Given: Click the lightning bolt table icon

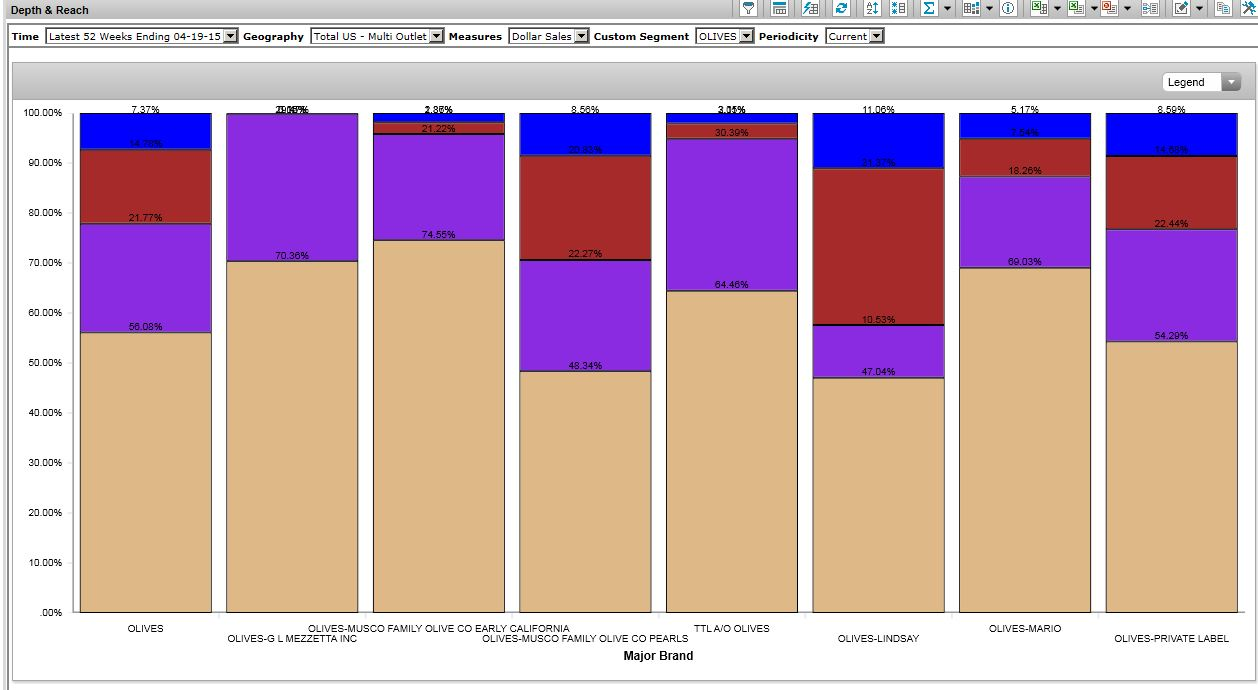Looking at the screenshot, I should (x=811, y=9).
